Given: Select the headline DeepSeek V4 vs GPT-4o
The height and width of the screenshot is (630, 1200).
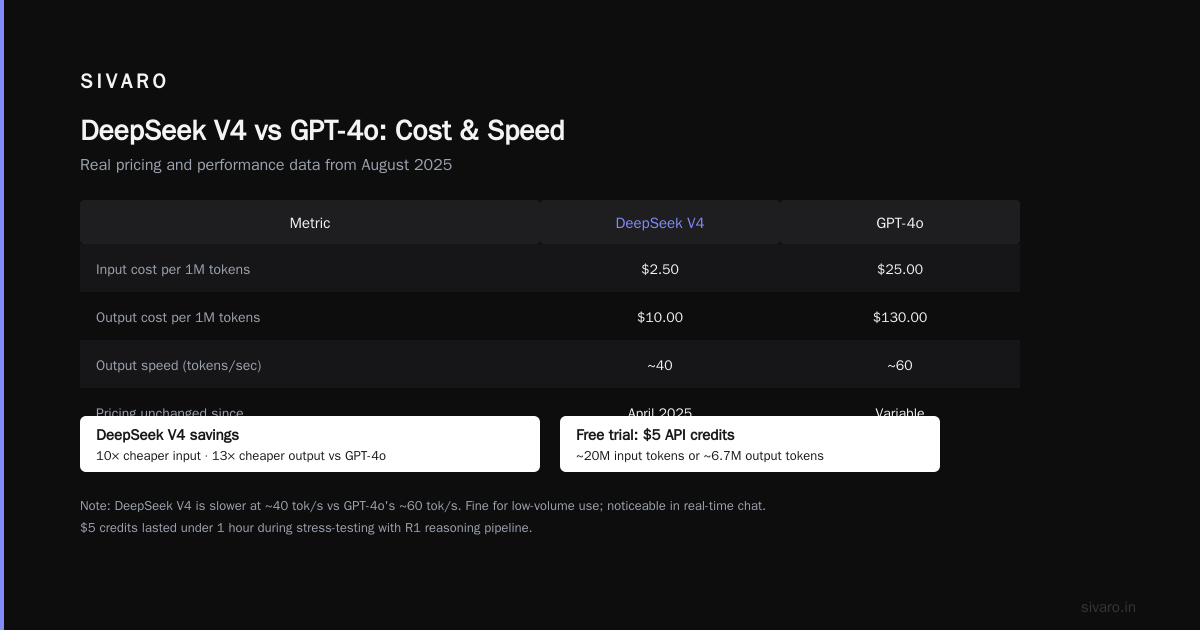Looking at the screenshot, I should (x=322, y=131).
